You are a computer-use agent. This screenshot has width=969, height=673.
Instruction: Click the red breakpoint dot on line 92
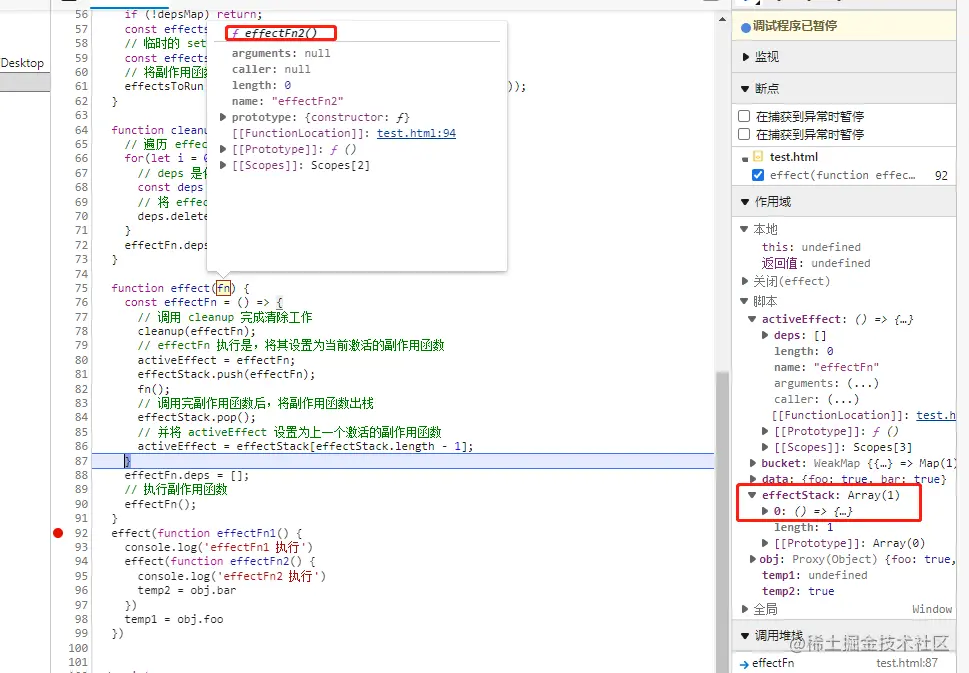[x=58, y=533]
